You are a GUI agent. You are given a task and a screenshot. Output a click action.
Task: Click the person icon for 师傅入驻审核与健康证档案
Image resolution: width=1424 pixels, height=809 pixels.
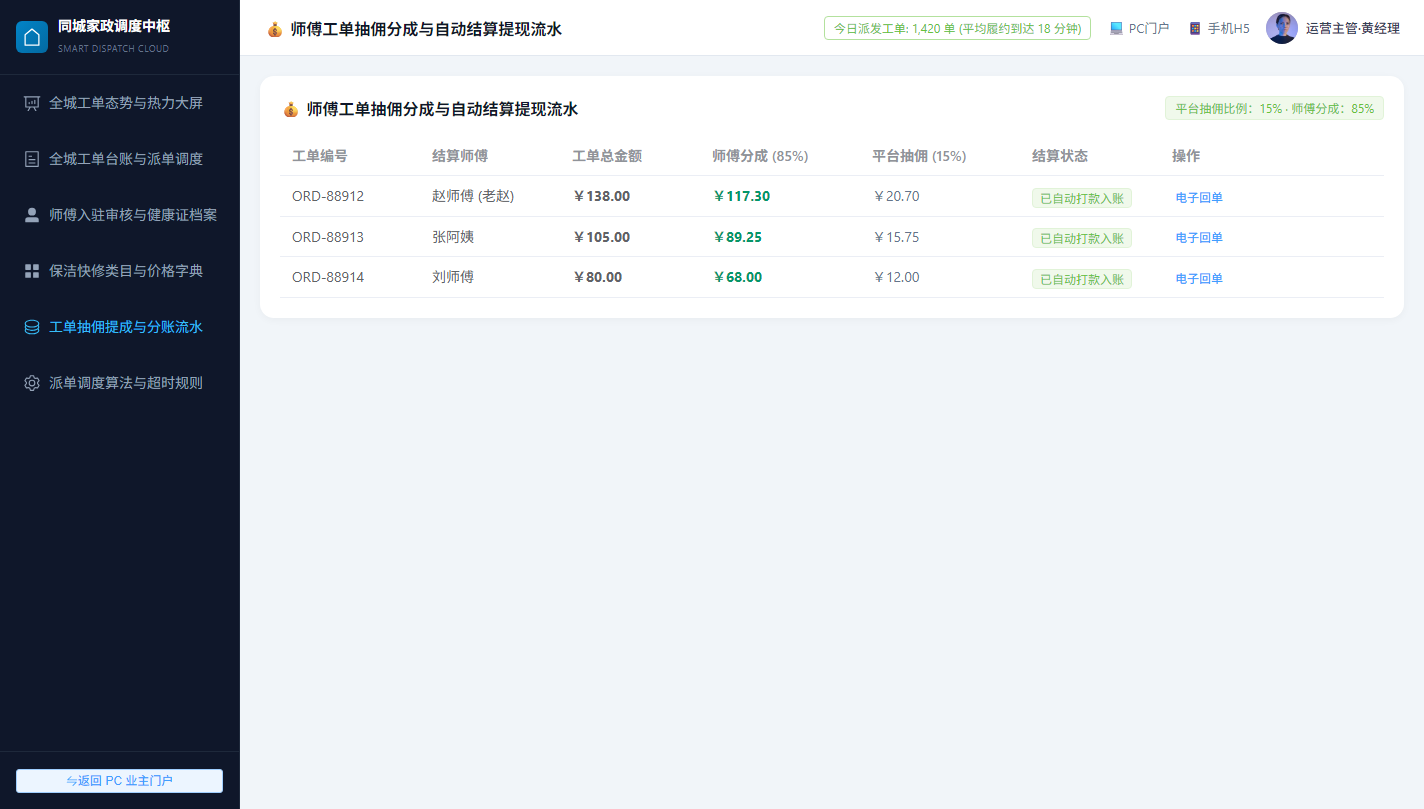32,215
